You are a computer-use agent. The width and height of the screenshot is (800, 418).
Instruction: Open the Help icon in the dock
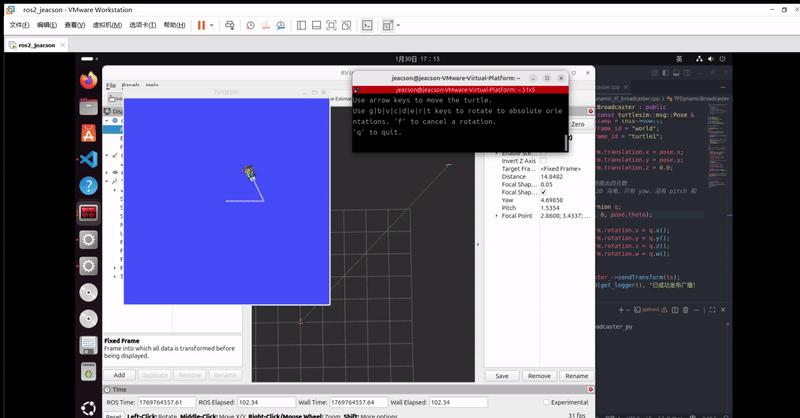(x=88, y=186)
